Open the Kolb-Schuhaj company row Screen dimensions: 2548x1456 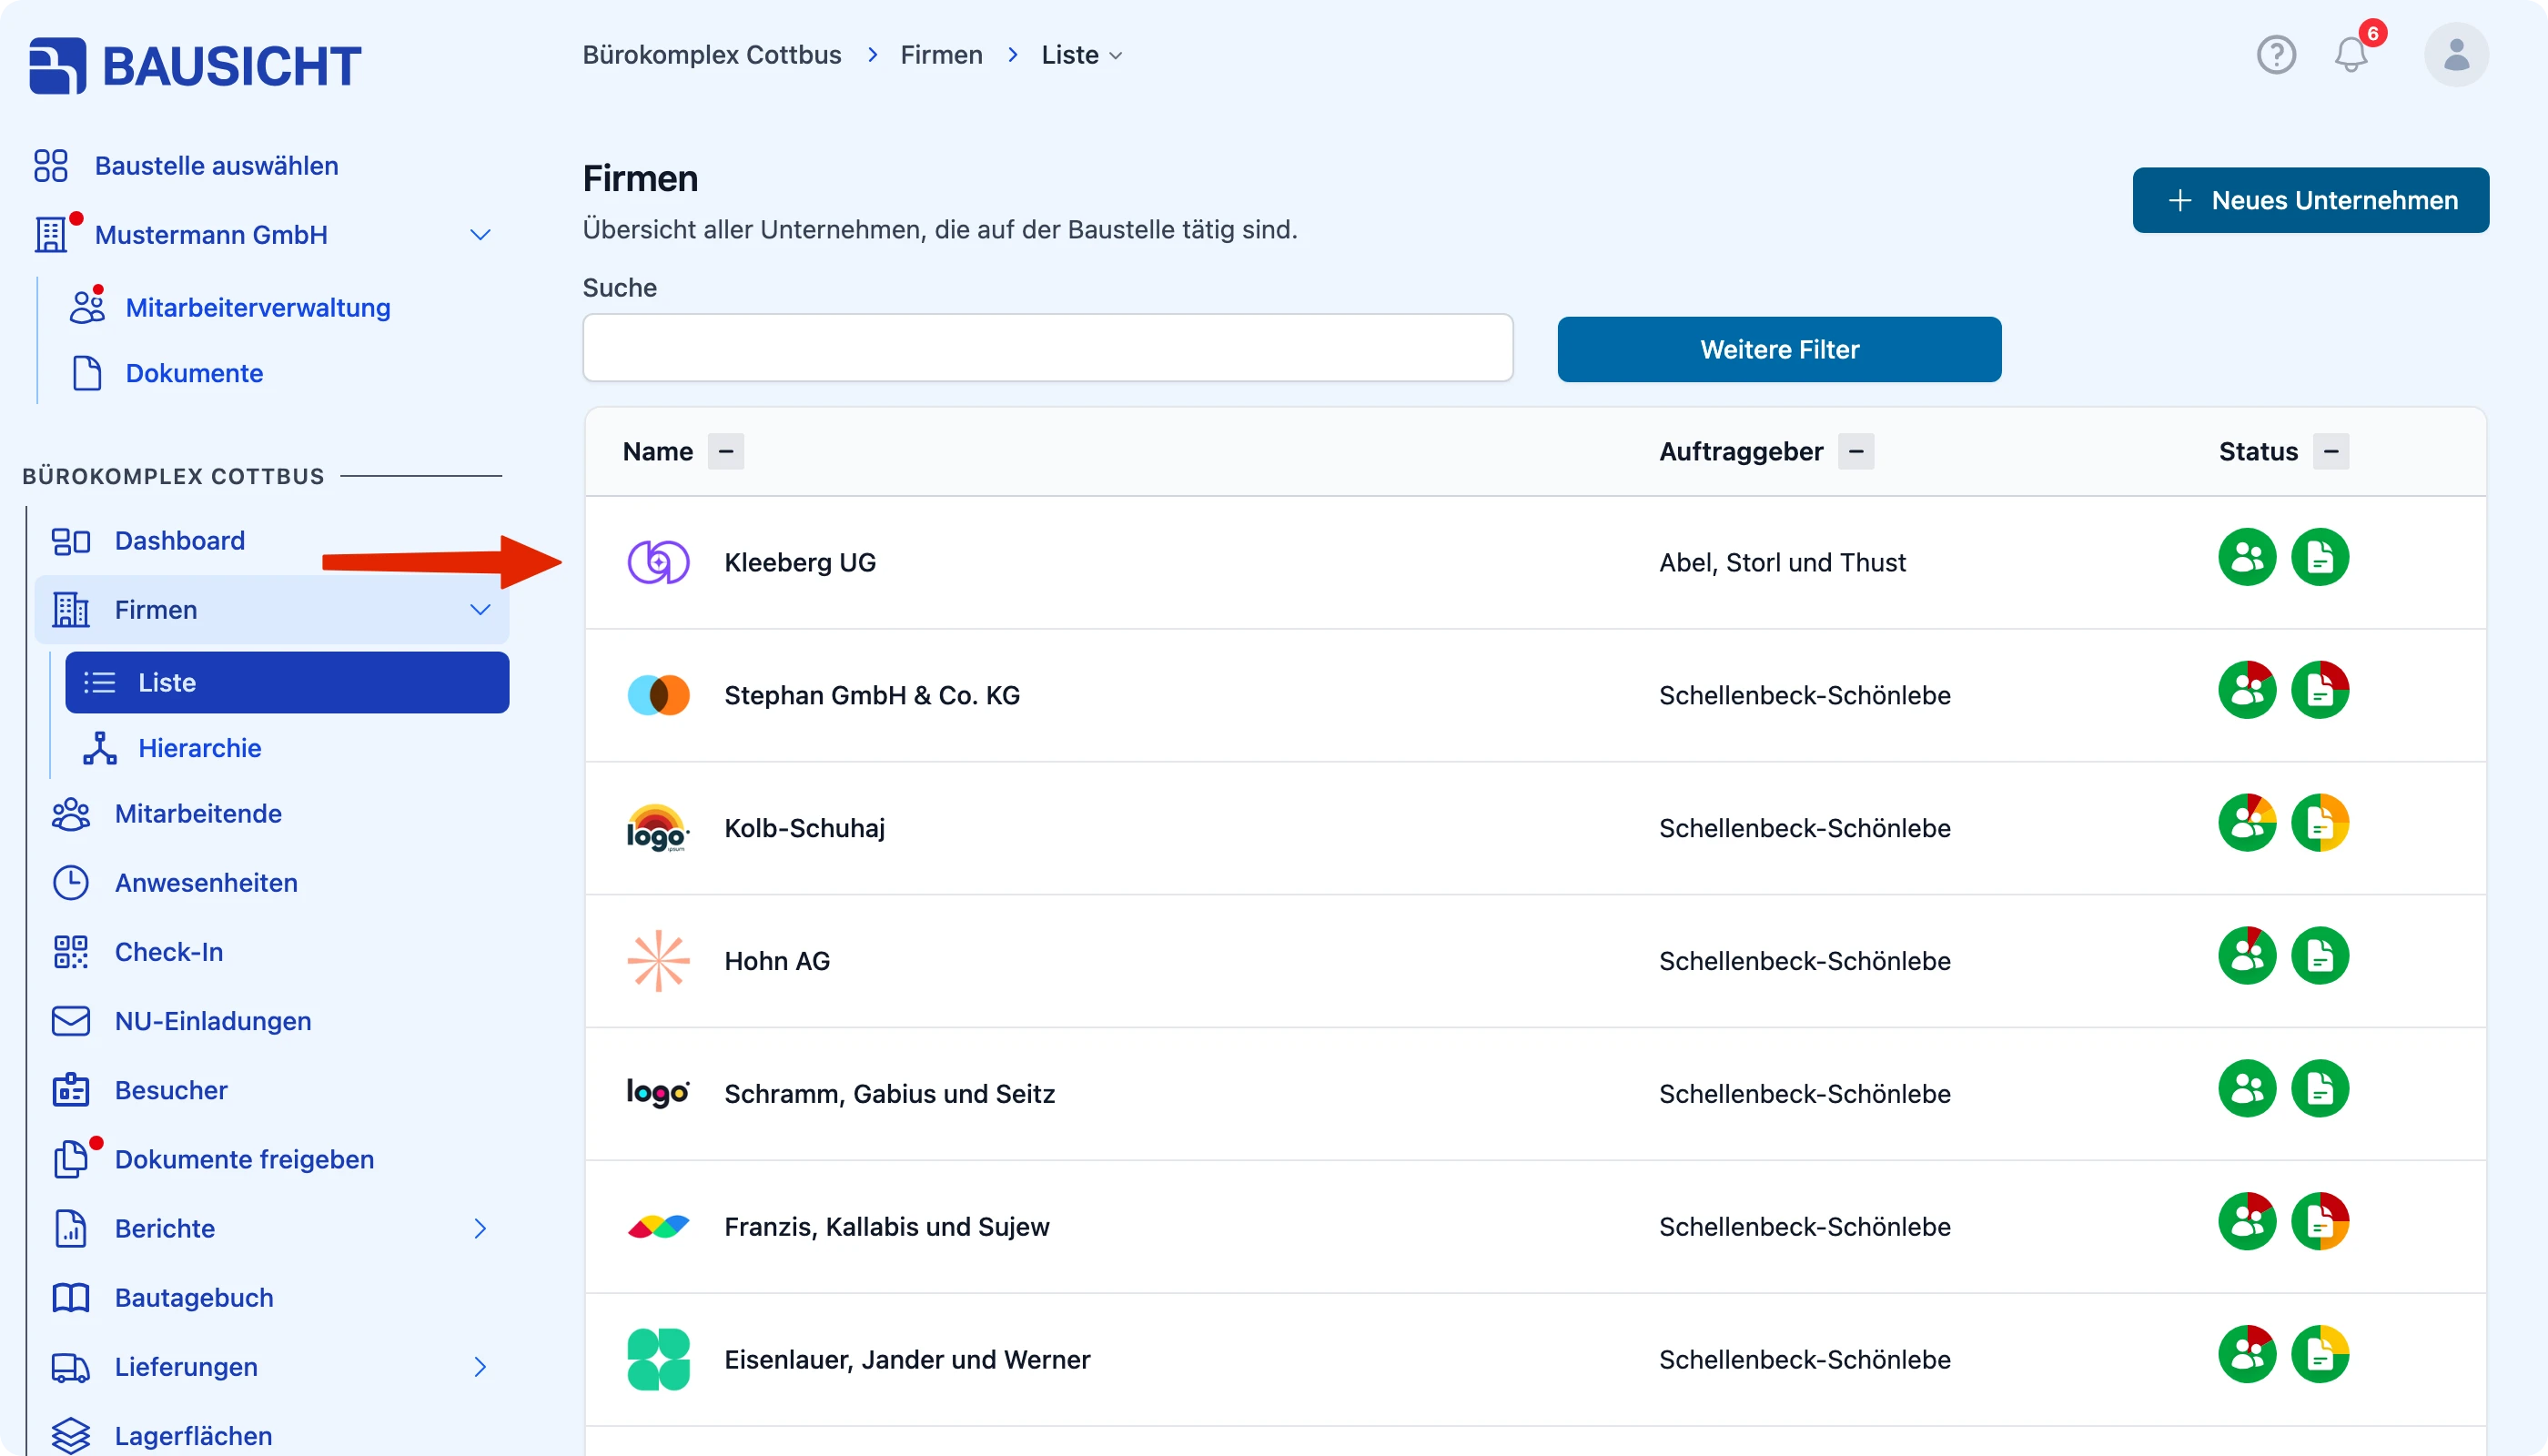tap(1535, 829)
